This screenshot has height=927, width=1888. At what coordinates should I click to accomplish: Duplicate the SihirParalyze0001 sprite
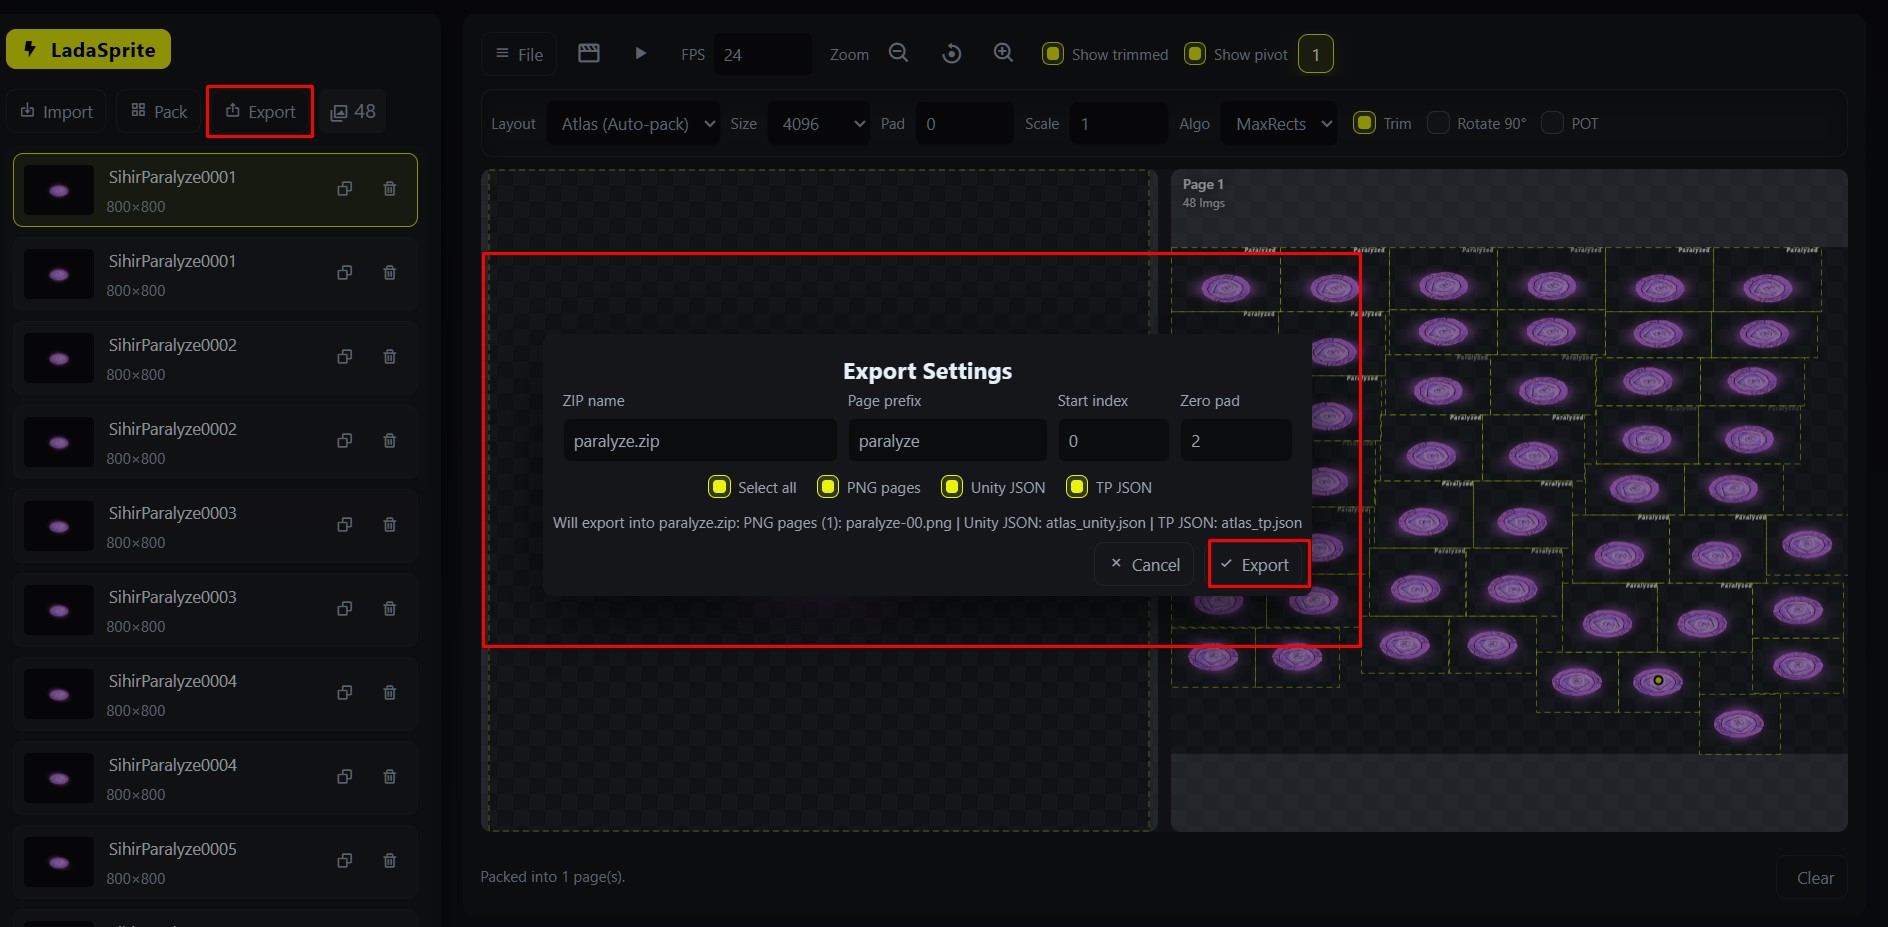(x=345, y=189)
